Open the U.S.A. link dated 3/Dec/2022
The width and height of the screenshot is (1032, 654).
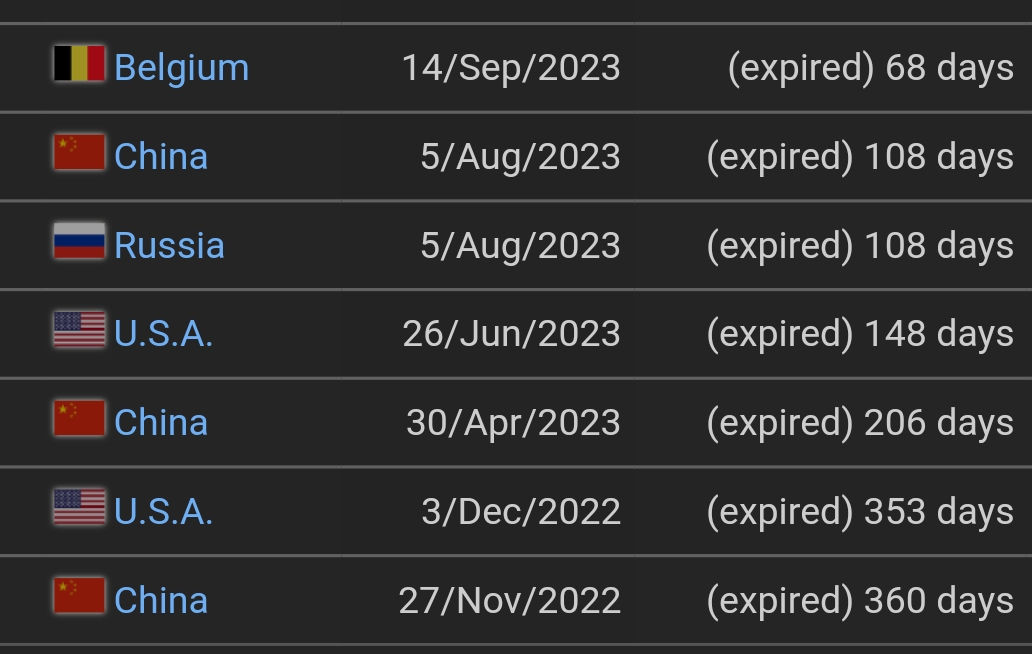click(x=163, y=511)
